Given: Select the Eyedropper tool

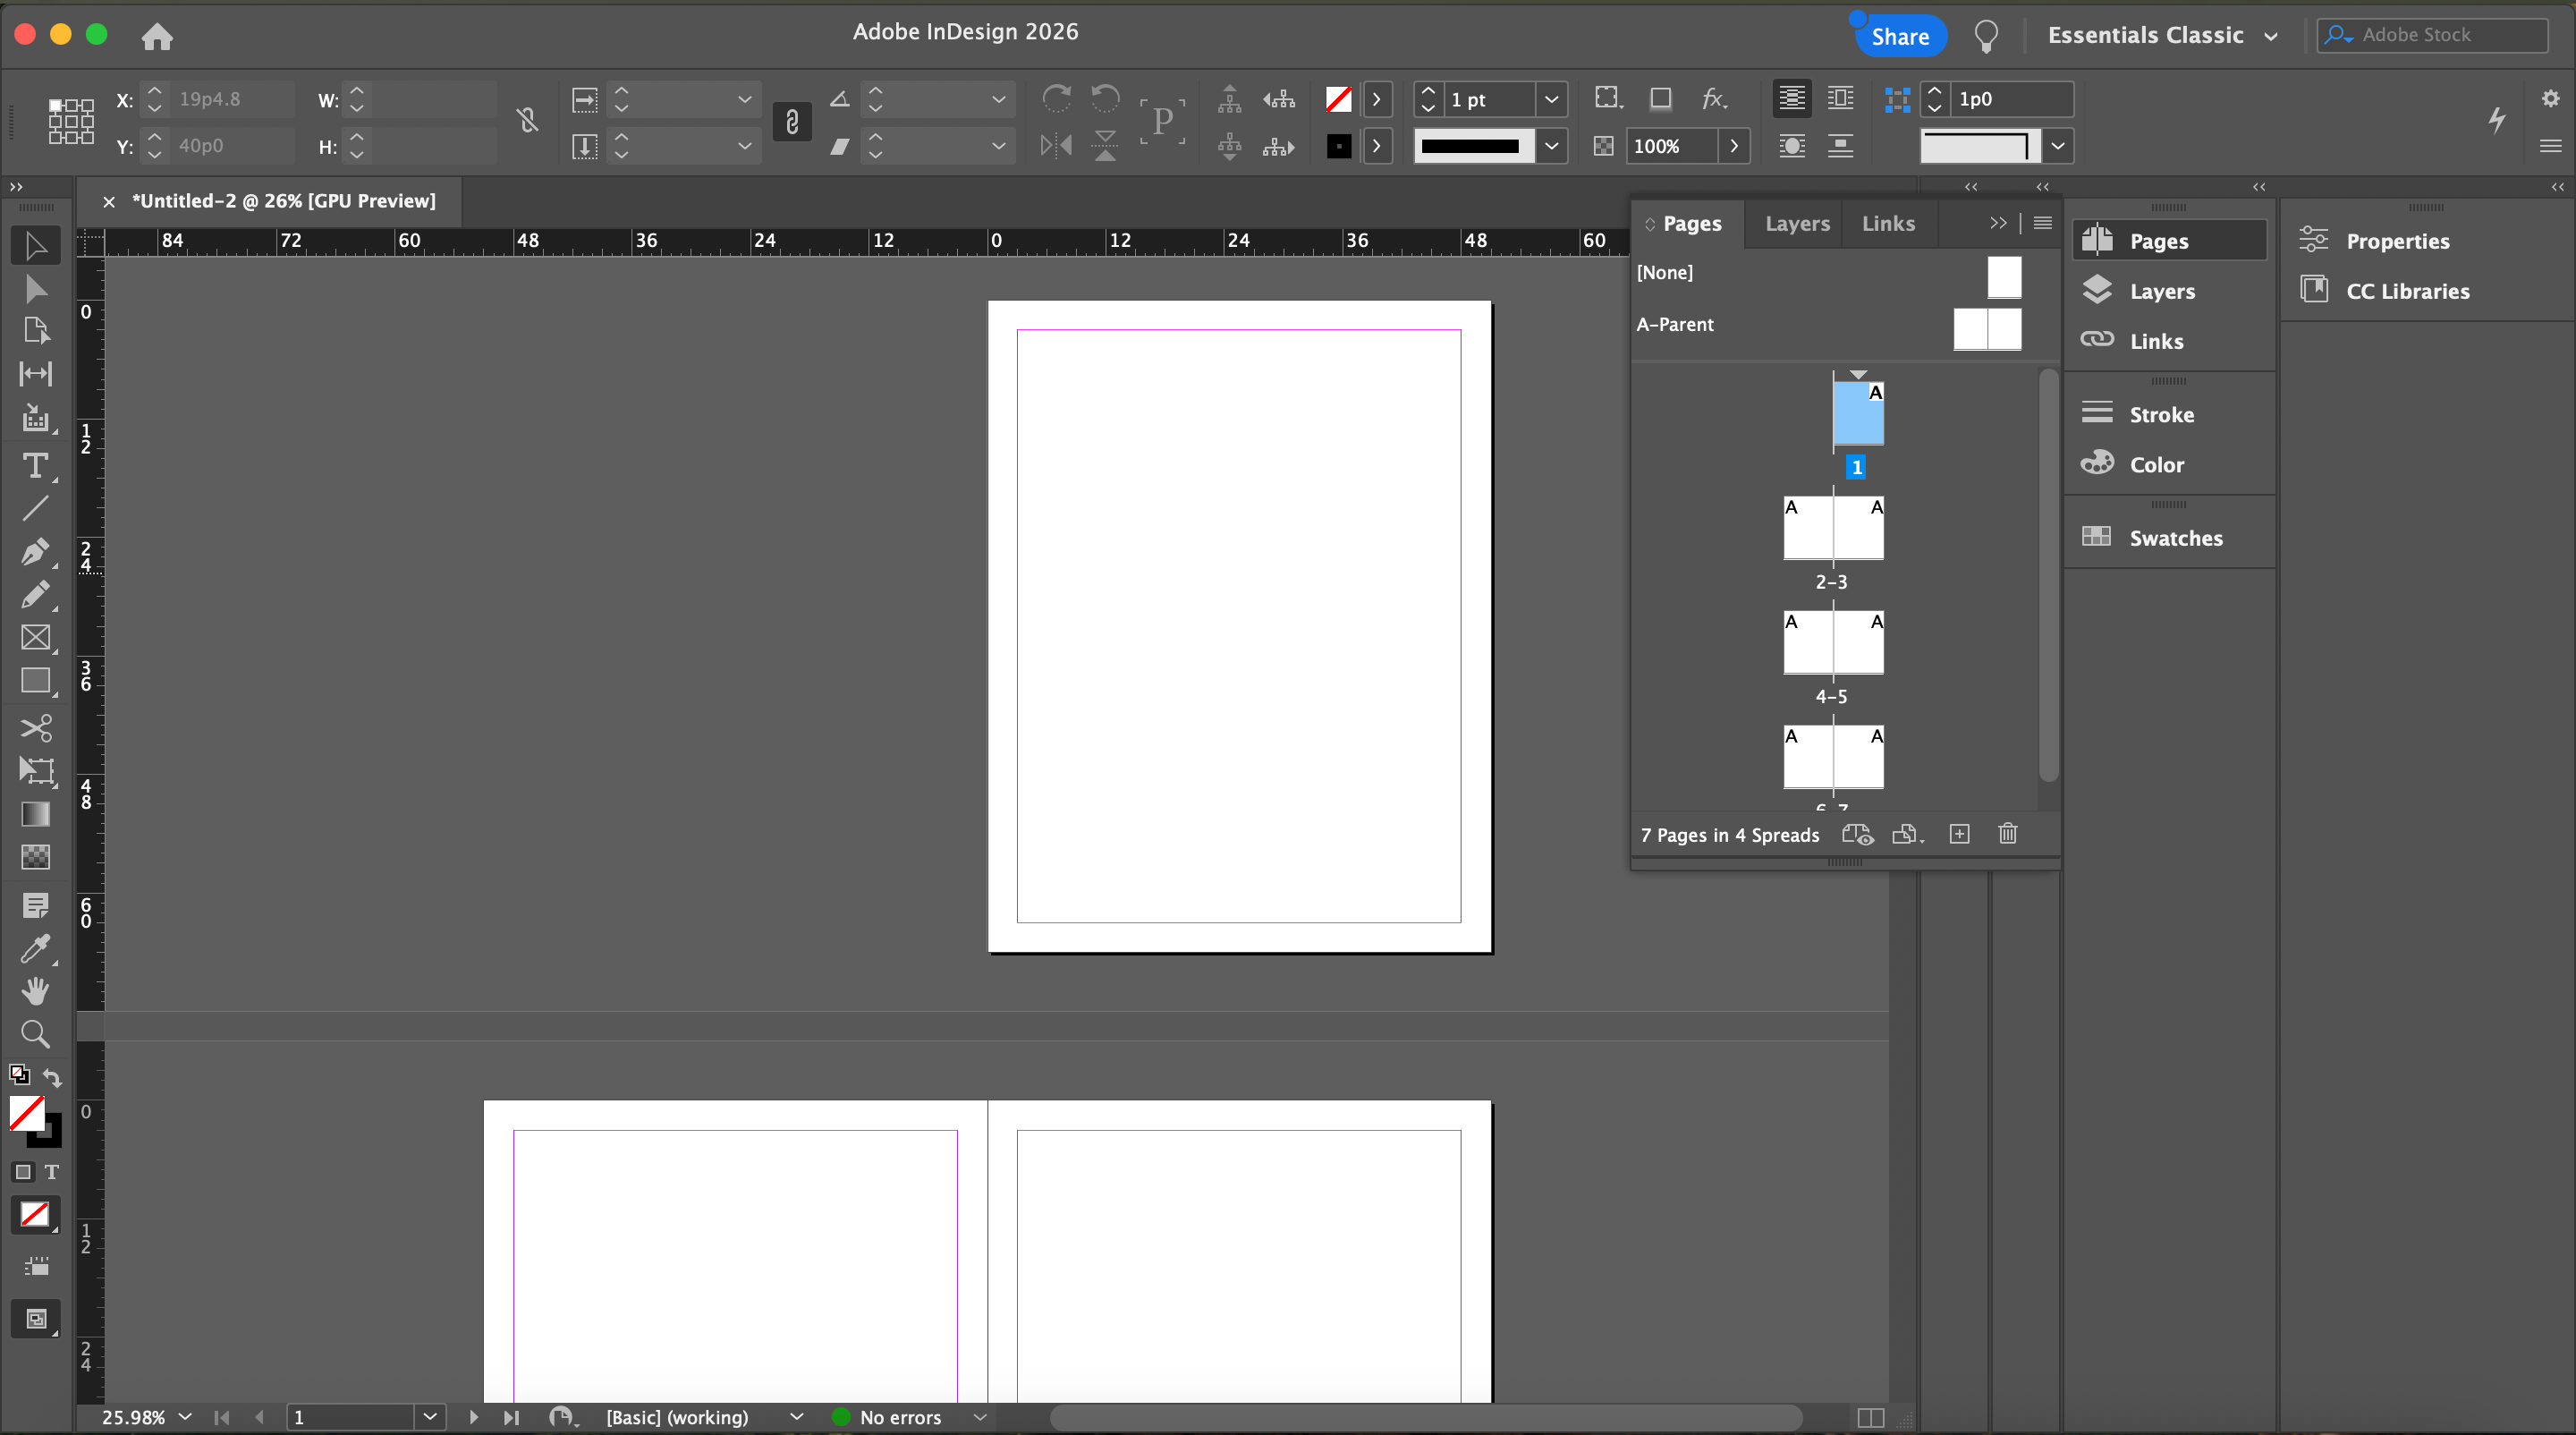Looking at the screenshot, I should coord(35,948).
